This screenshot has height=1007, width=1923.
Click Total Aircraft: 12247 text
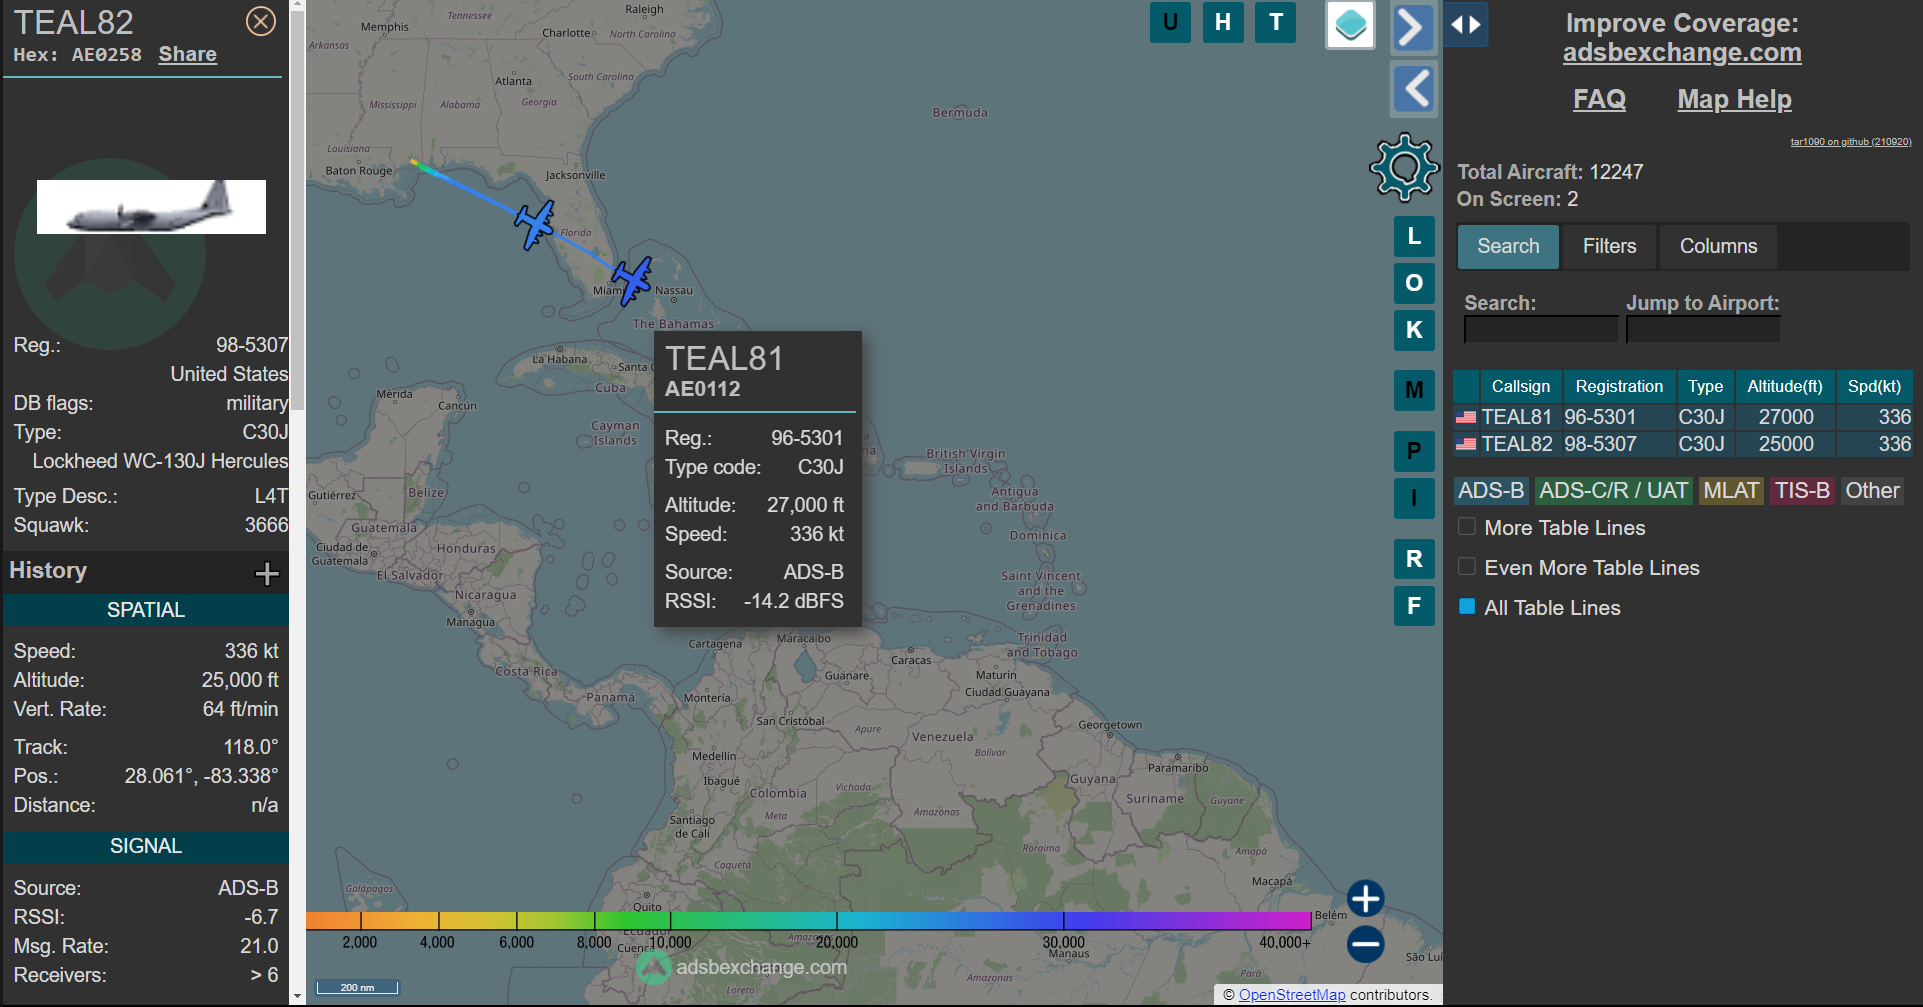pos(1550,172)
